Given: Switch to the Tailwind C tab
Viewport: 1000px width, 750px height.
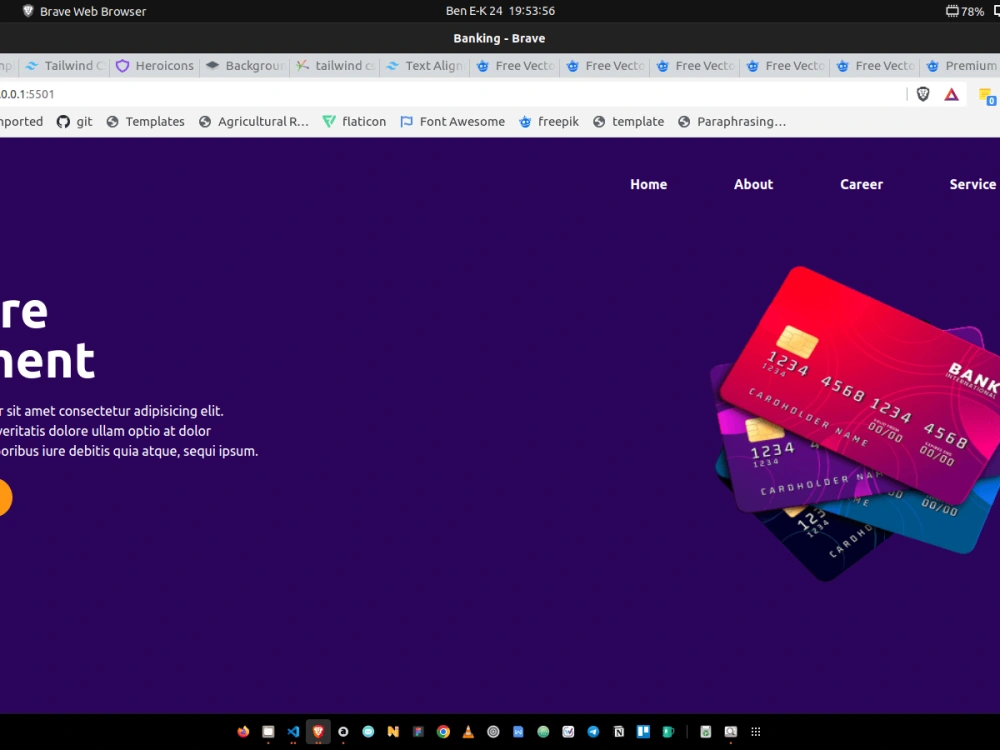Looking at the screenshot, I should point(65,66).
